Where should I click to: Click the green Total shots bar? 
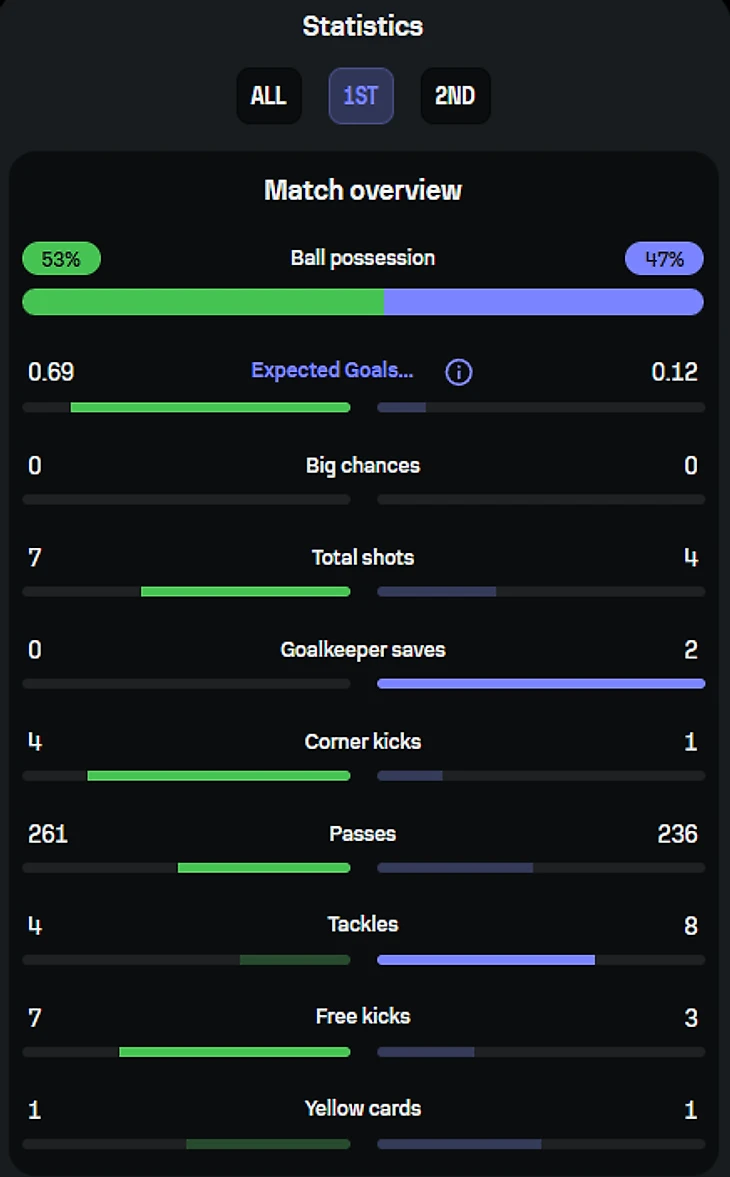click(245, 592)
